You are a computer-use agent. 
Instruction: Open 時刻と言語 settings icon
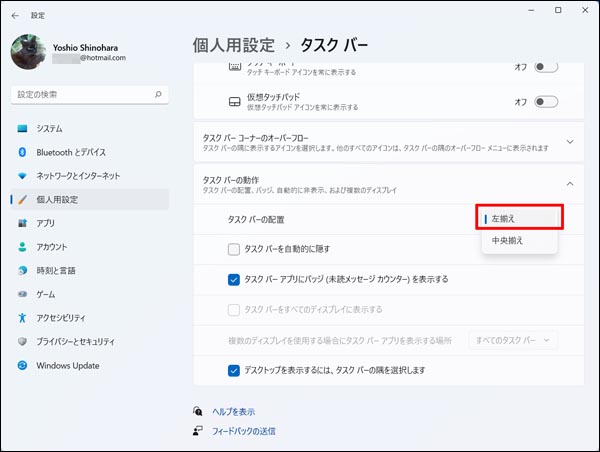tap(22, 271)
